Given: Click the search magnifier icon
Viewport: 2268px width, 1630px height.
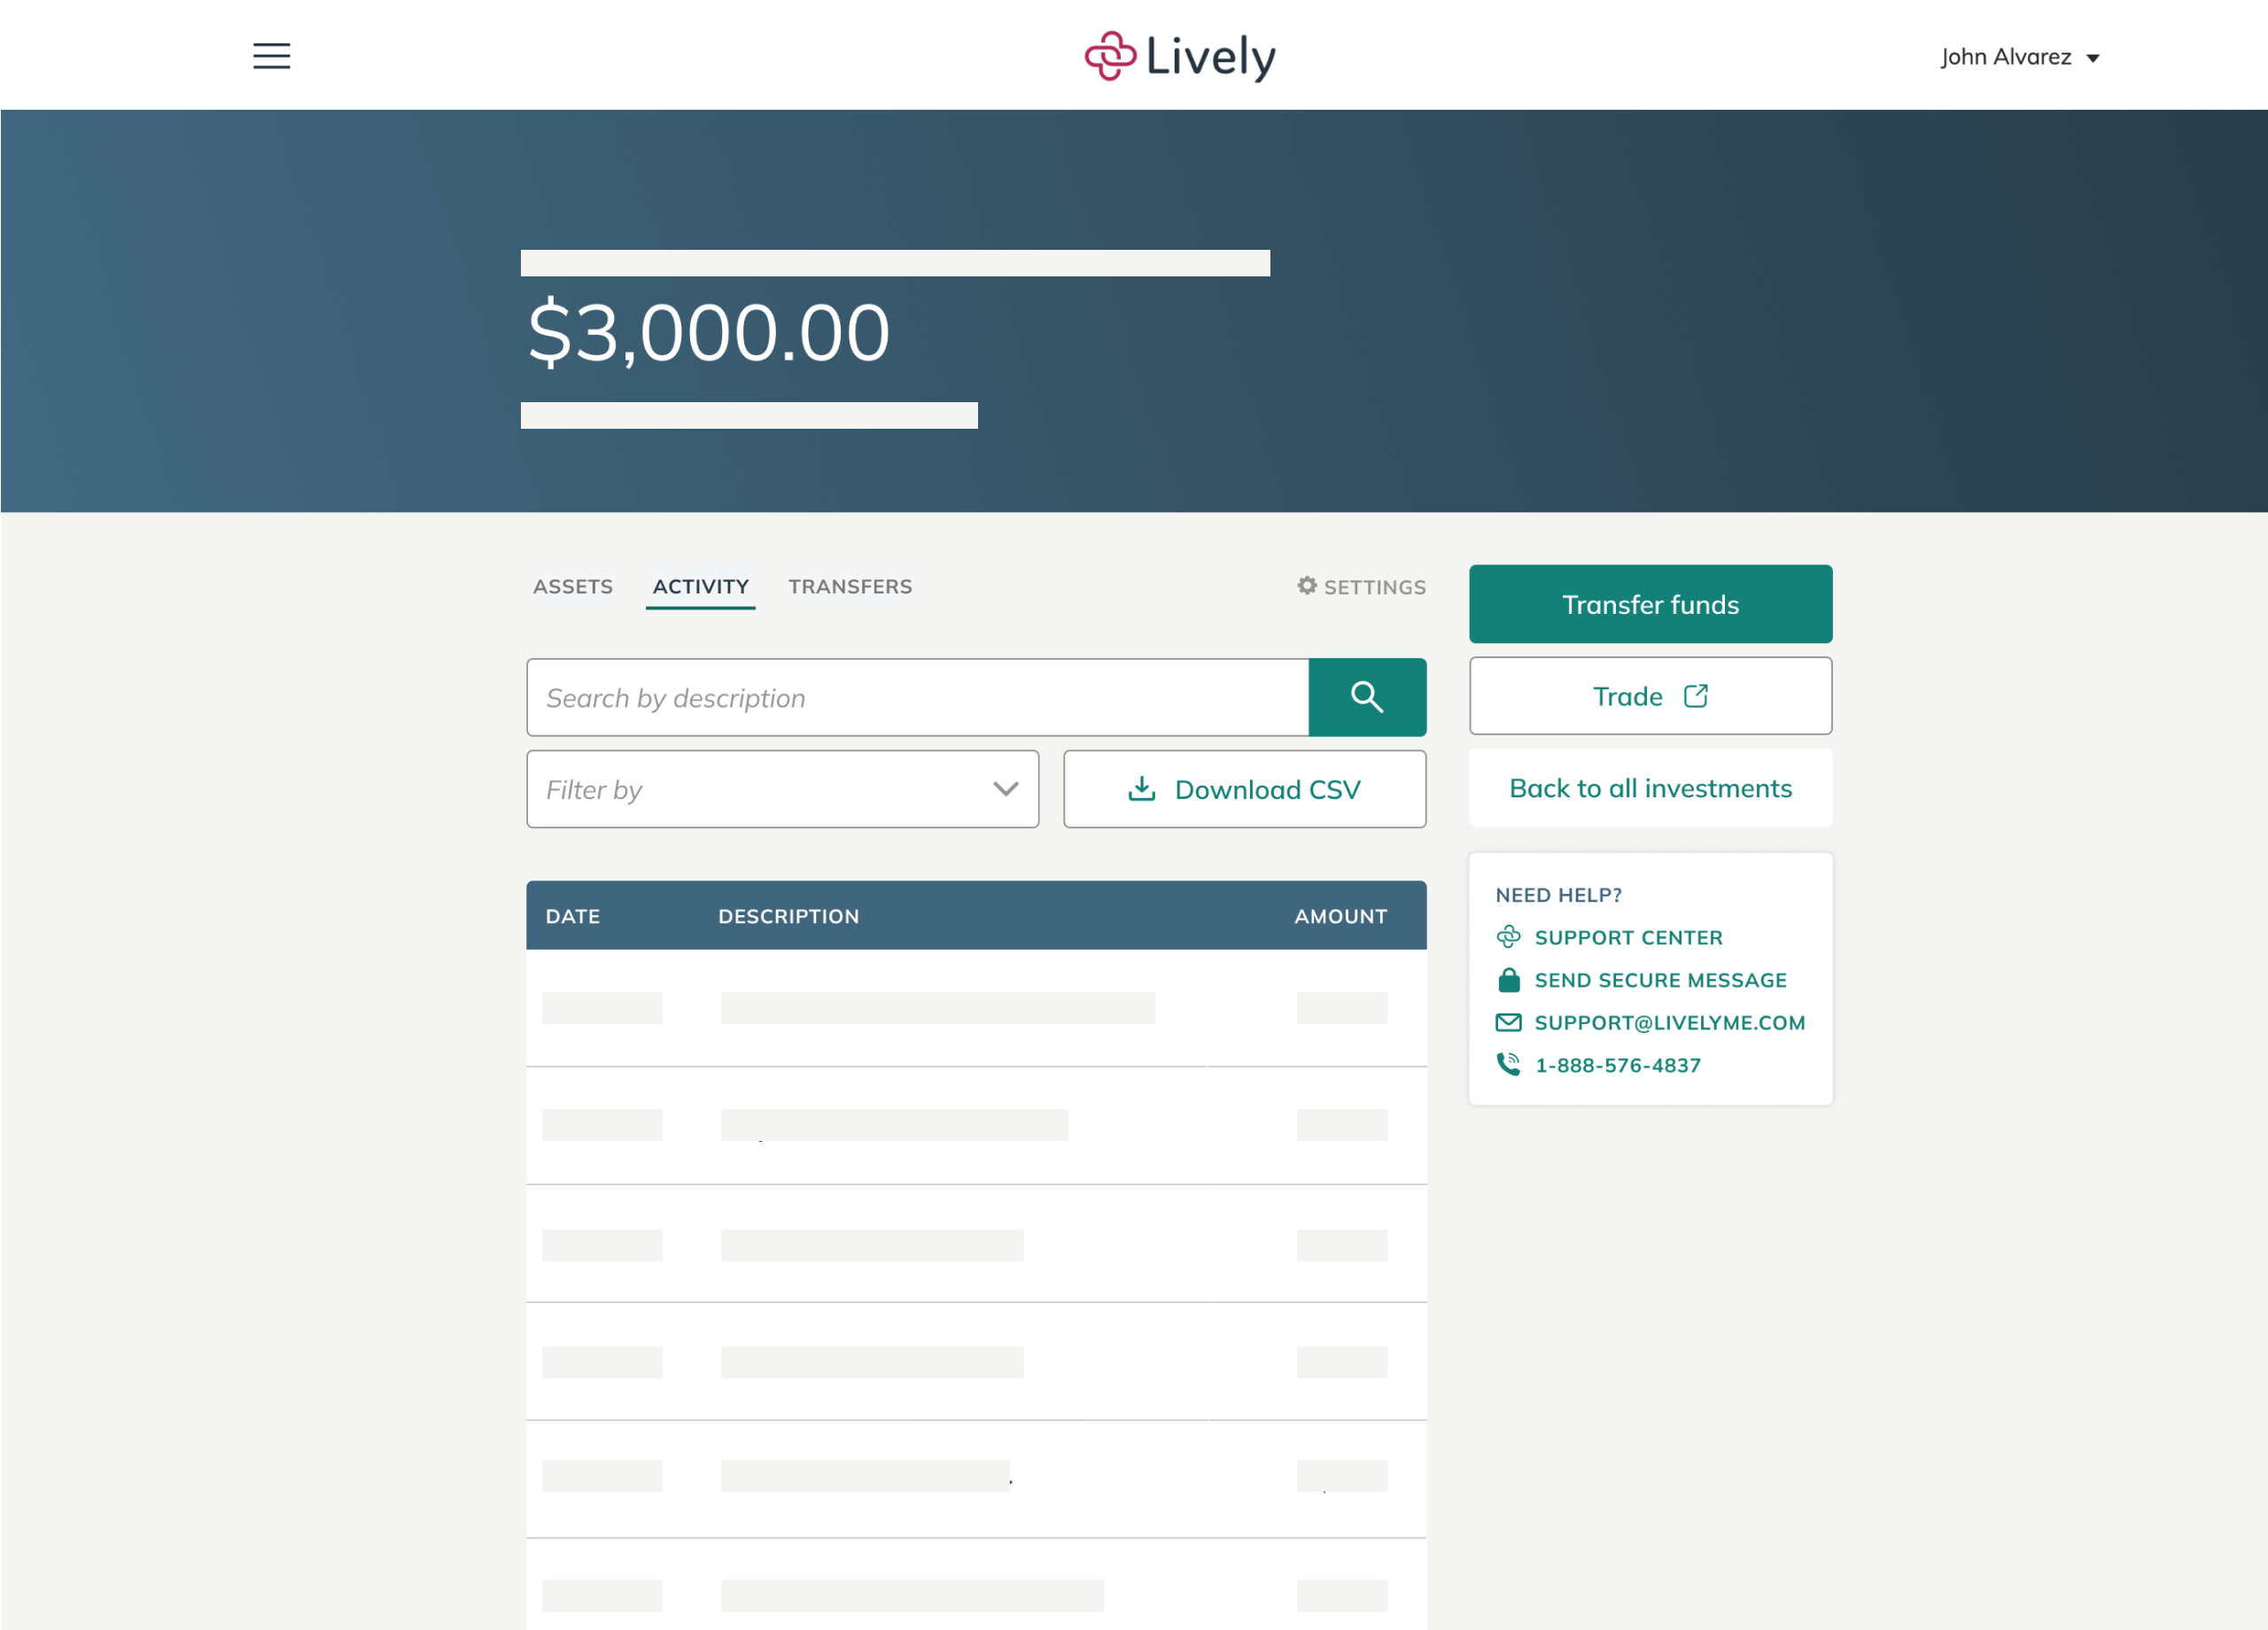Looking at the screenshot, I should pyautogui.click(x=1368, y=697).
